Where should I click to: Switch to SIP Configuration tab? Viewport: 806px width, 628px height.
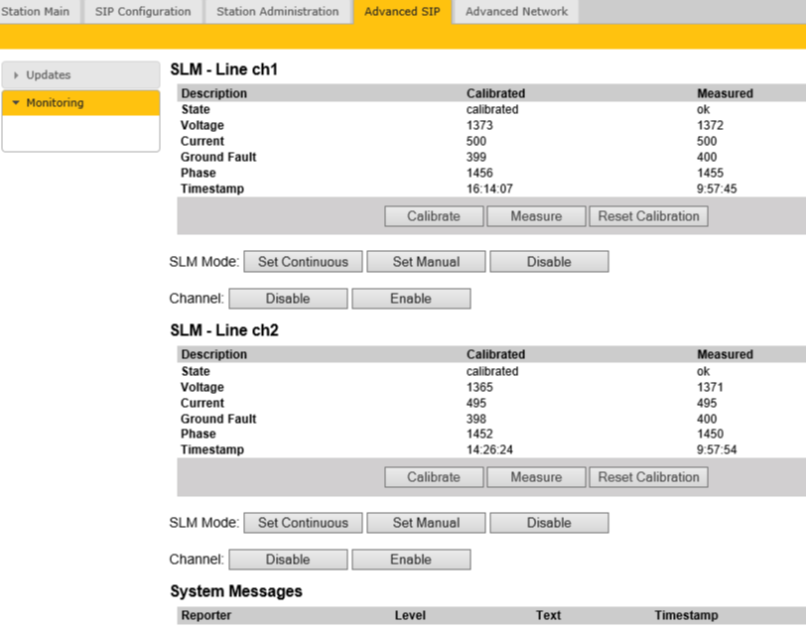tap(143, 12)
